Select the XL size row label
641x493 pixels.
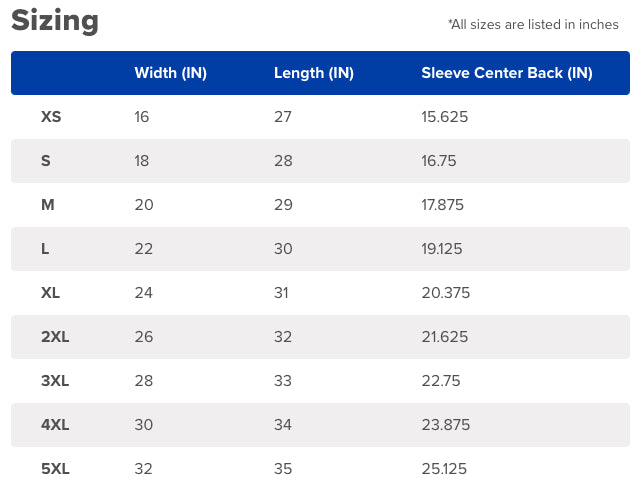point(51,293)
